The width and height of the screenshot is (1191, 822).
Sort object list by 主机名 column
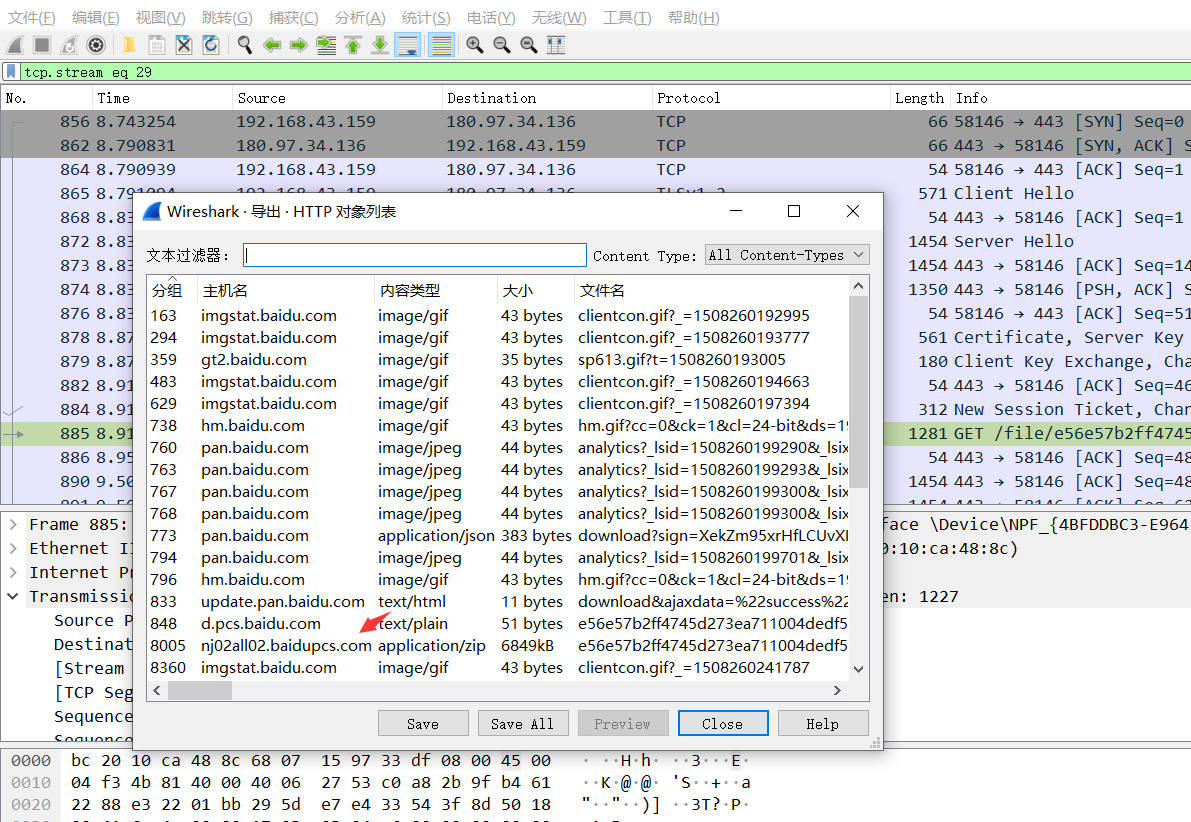pos(286,290)
